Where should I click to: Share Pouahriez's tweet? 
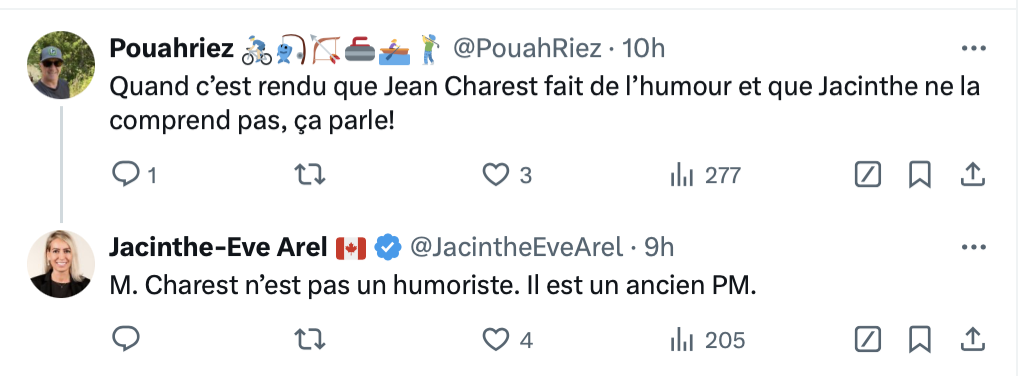coord(972,175)
